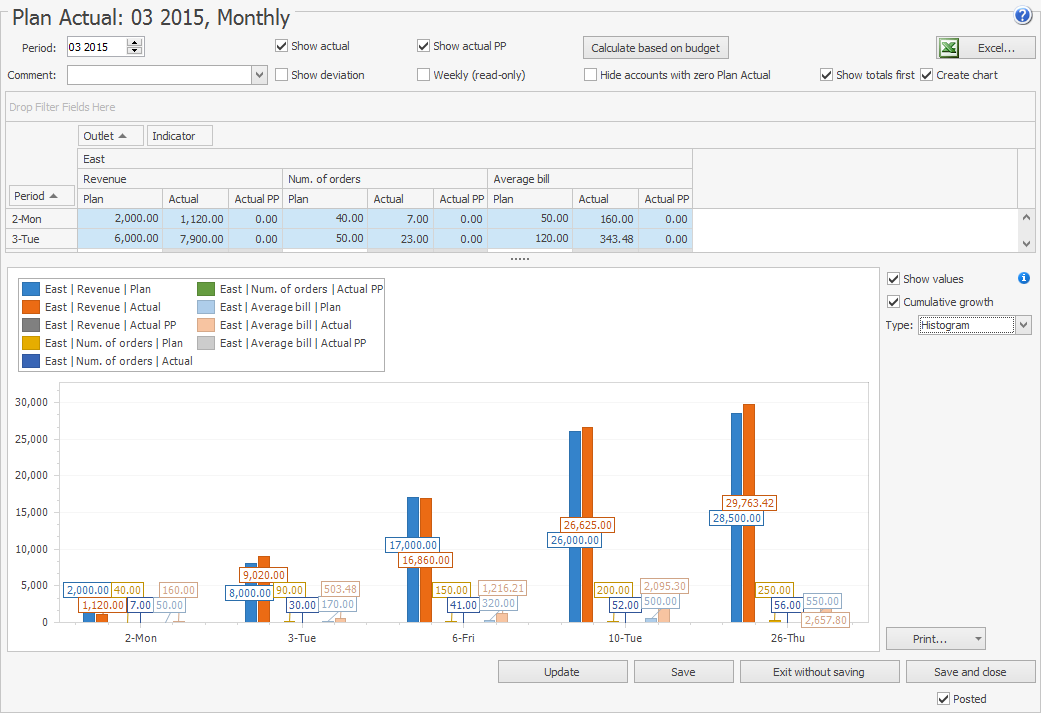Open the chart Type dropdown

[x=1022, y=325]
